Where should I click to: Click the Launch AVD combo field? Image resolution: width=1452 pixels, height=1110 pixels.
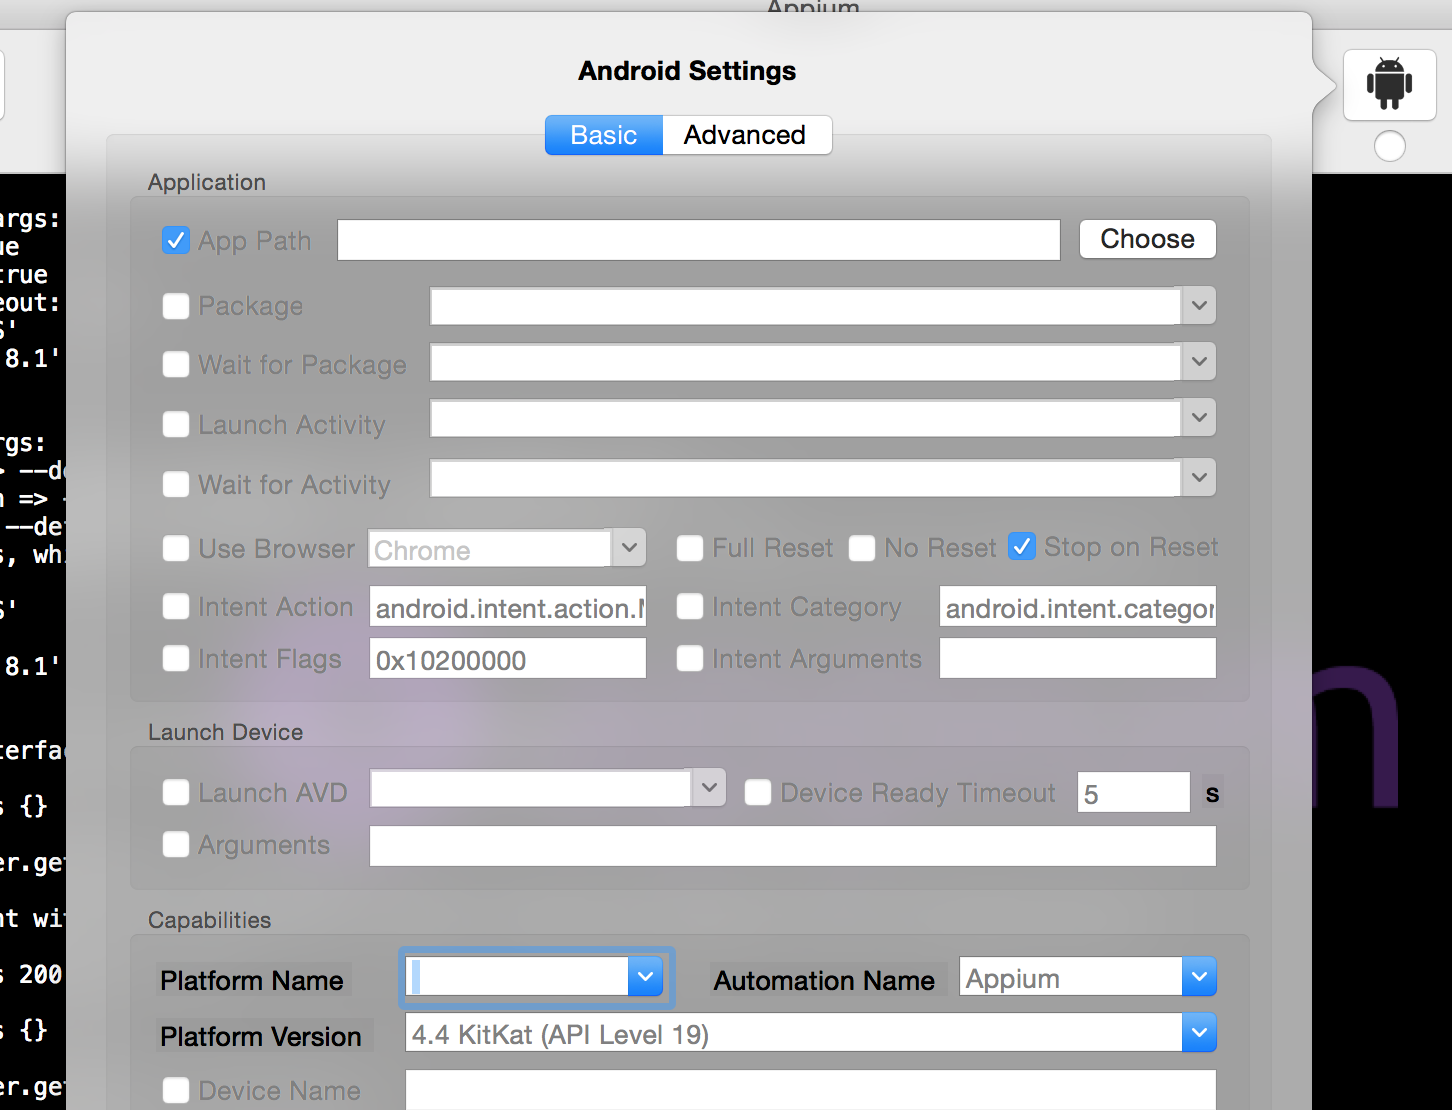(x=531, y=788)
